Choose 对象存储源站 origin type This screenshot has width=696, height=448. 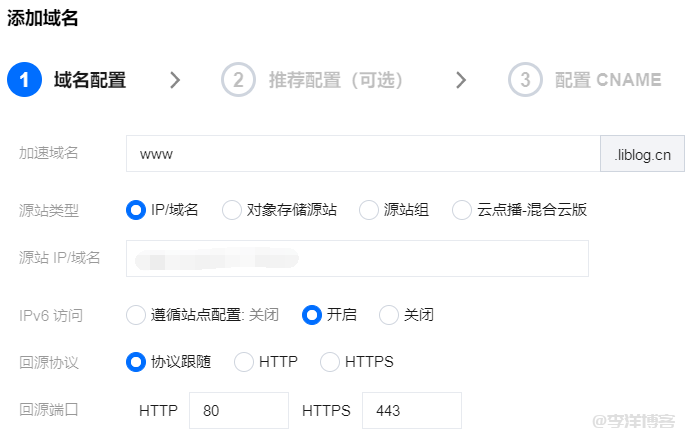point(232,210)
